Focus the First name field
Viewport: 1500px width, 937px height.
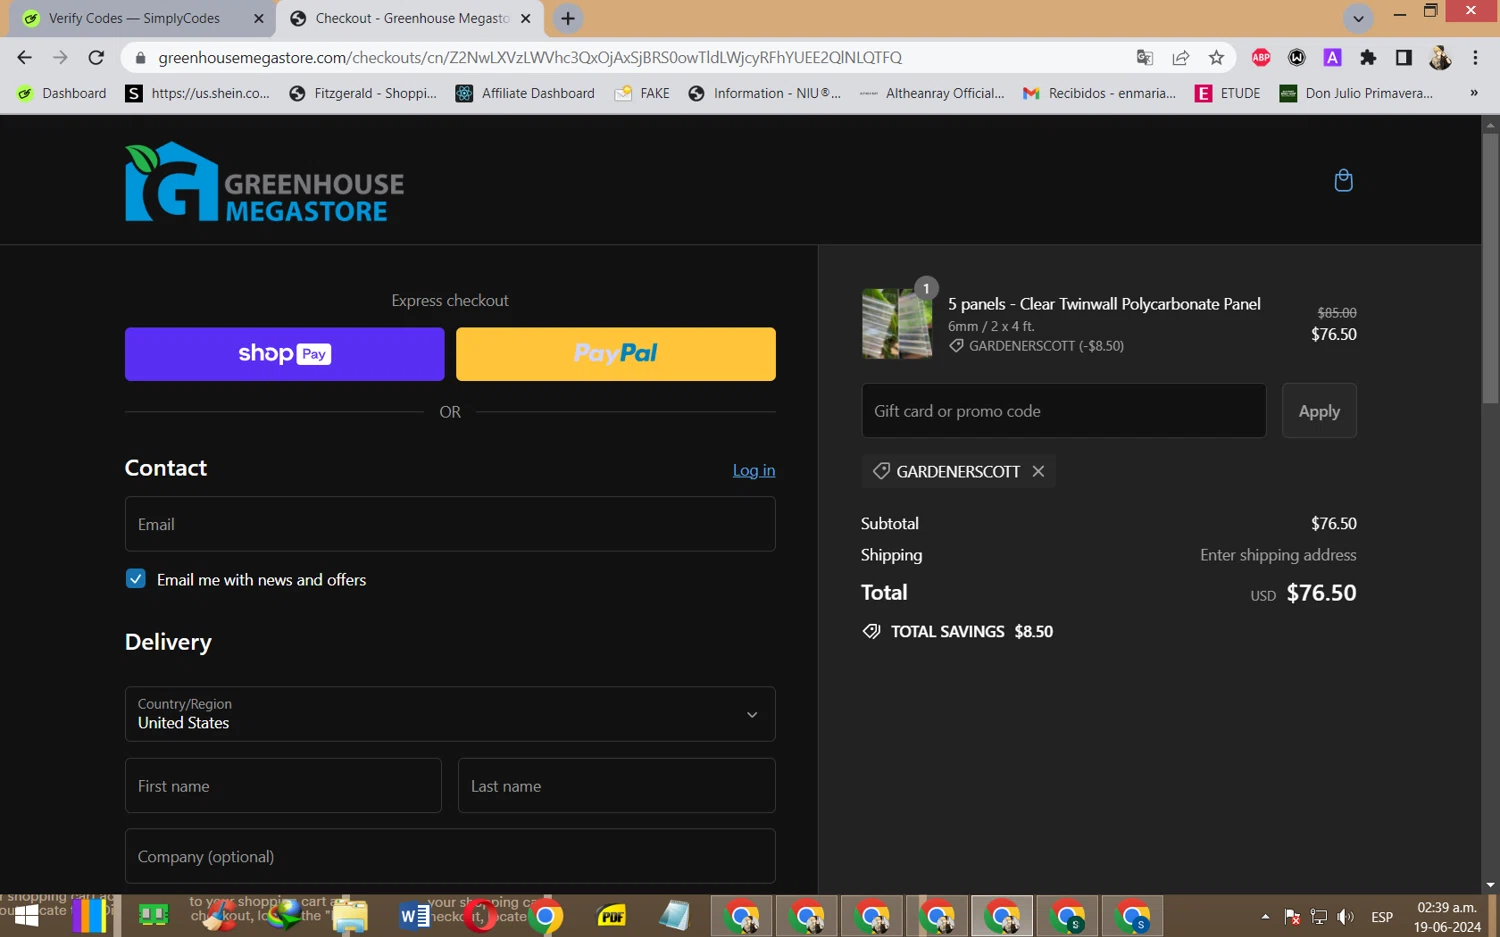[x=283, y=786]
